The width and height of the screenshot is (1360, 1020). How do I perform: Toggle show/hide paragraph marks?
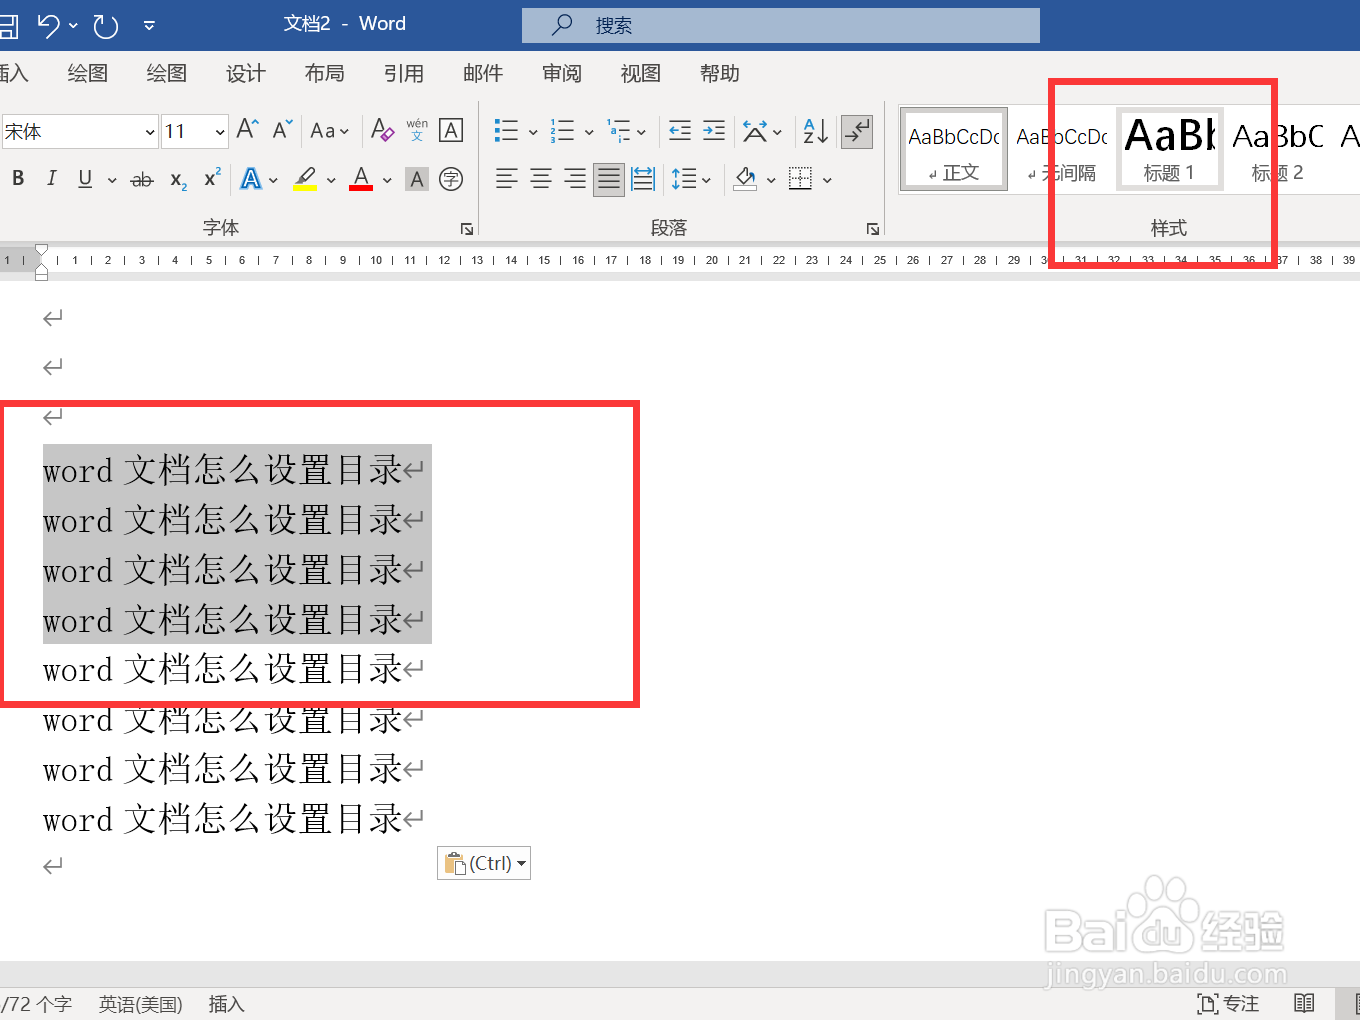857,131
